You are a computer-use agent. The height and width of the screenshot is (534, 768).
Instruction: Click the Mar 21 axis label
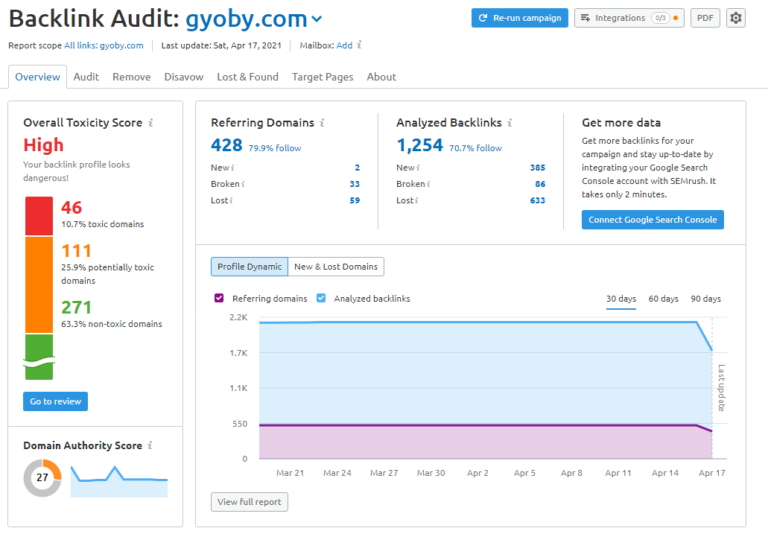290,473
